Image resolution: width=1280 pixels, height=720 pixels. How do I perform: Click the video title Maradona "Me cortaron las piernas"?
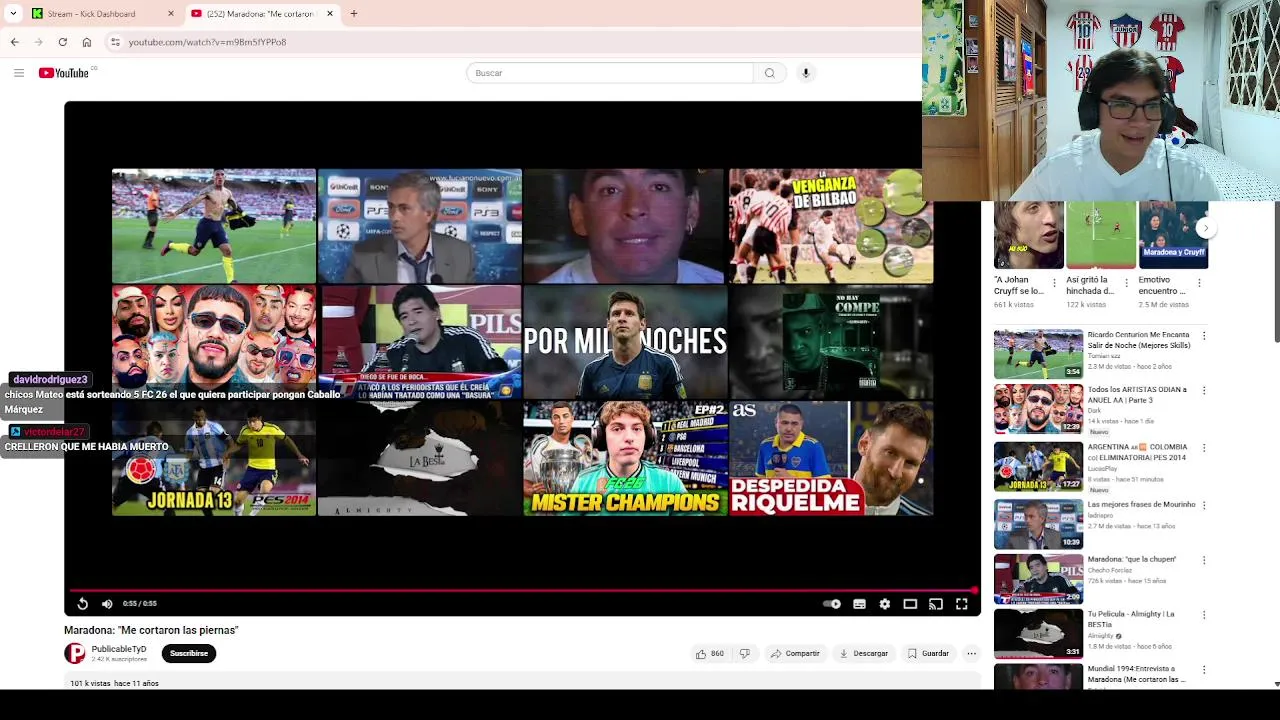pyautogui.click(x=151, y=630)
